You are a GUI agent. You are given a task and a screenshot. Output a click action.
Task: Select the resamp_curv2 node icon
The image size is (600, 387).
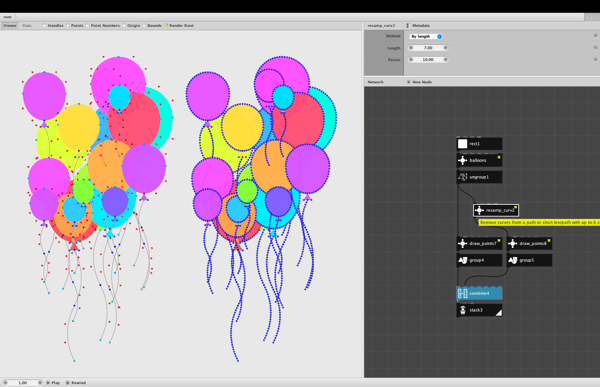[x=479, y=210]
